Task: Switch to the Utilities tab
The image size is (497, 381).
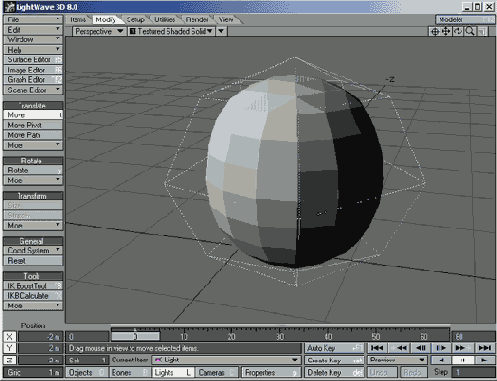Action: click(165, 19)
